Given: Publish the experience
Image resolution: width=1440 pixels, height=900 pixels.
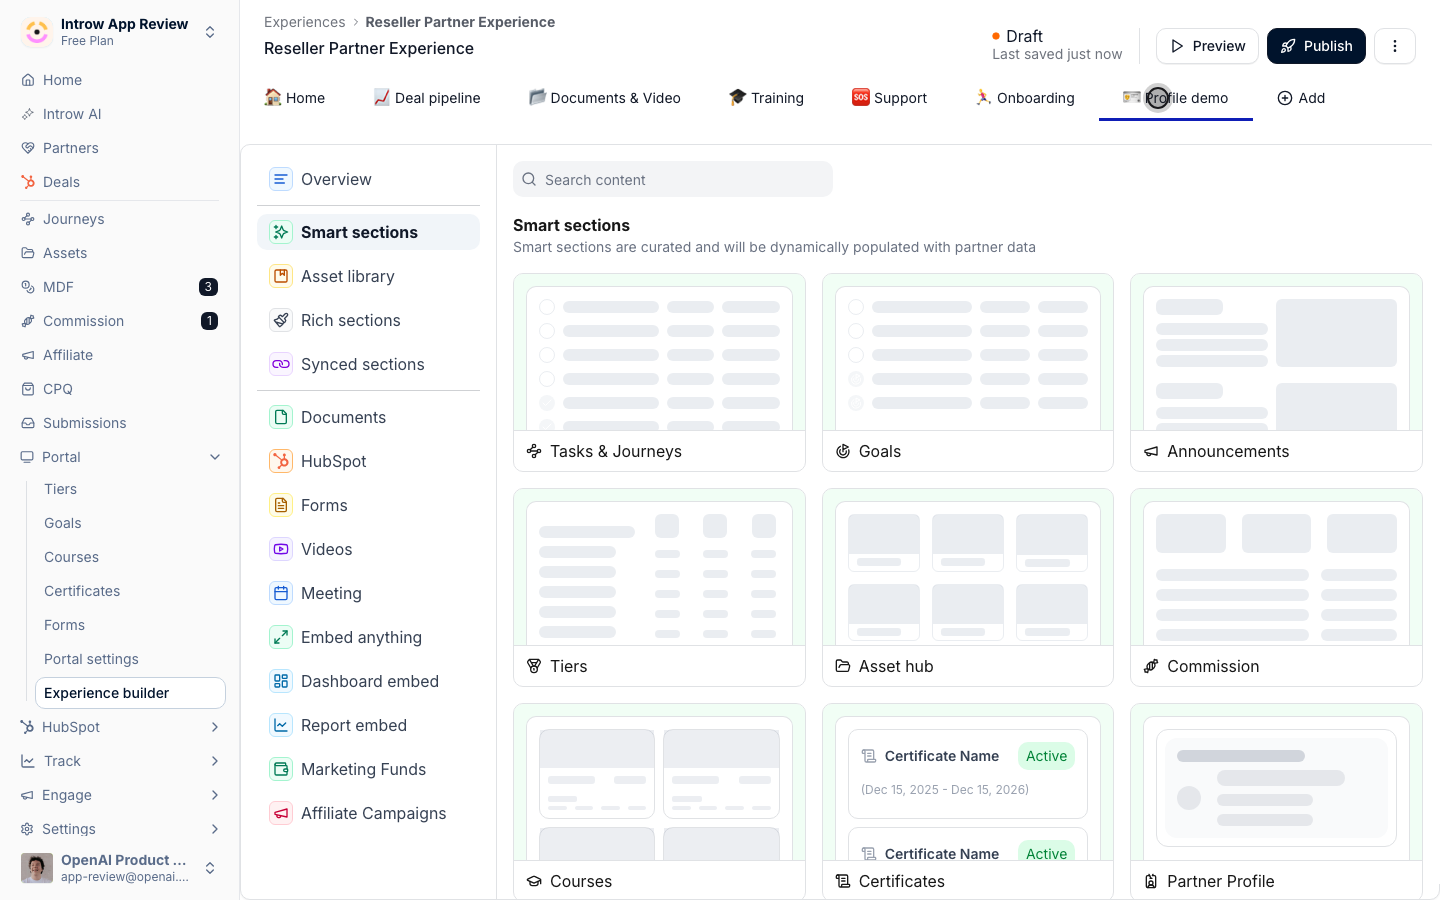Looking at the screenshot, I should coord(1316,46).
